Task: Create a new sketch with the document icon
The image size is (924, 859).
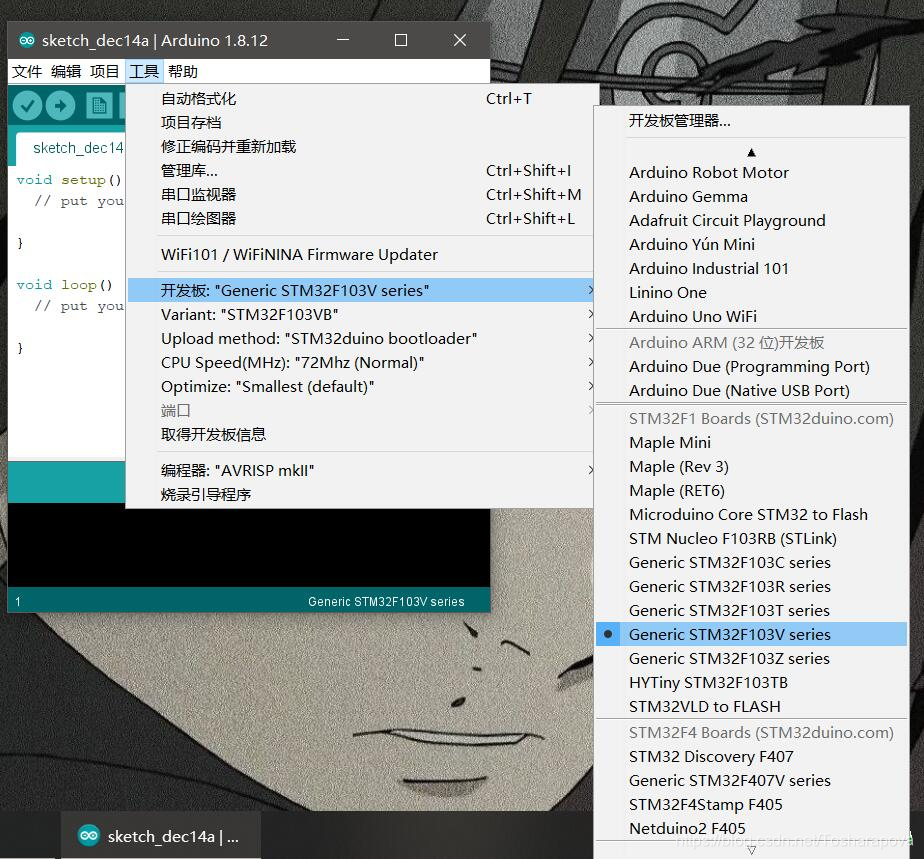Action: [x=100, y=104]
